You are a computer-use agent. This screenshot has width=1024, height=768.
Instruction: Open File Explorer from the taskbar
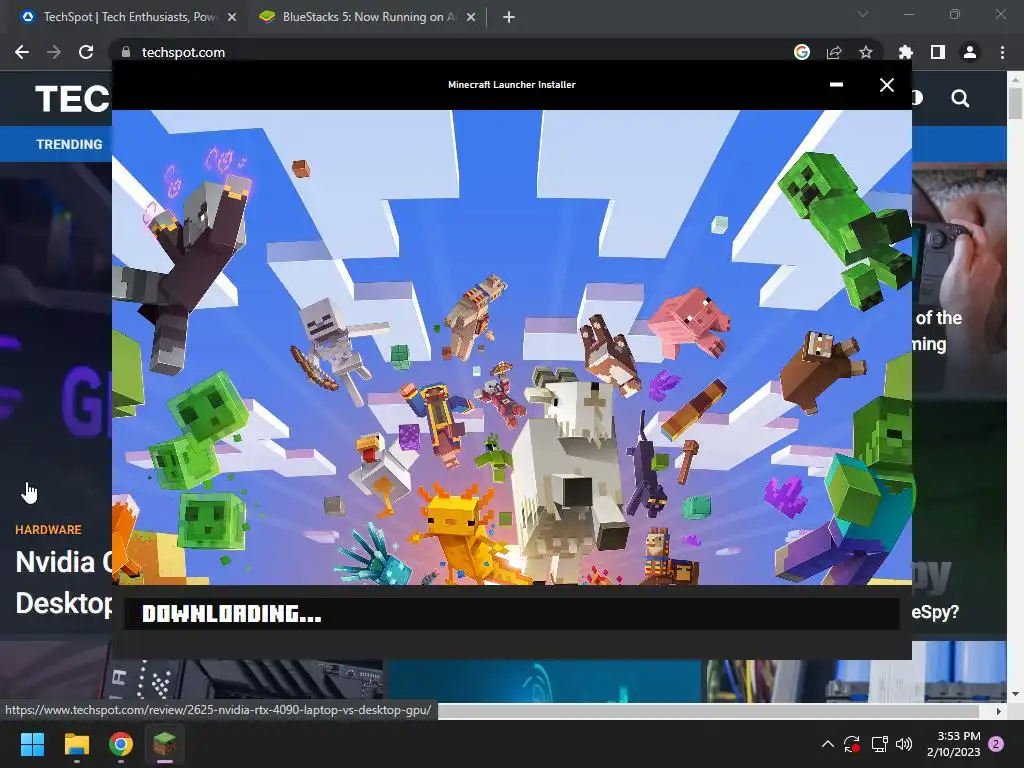click(76, 744)
